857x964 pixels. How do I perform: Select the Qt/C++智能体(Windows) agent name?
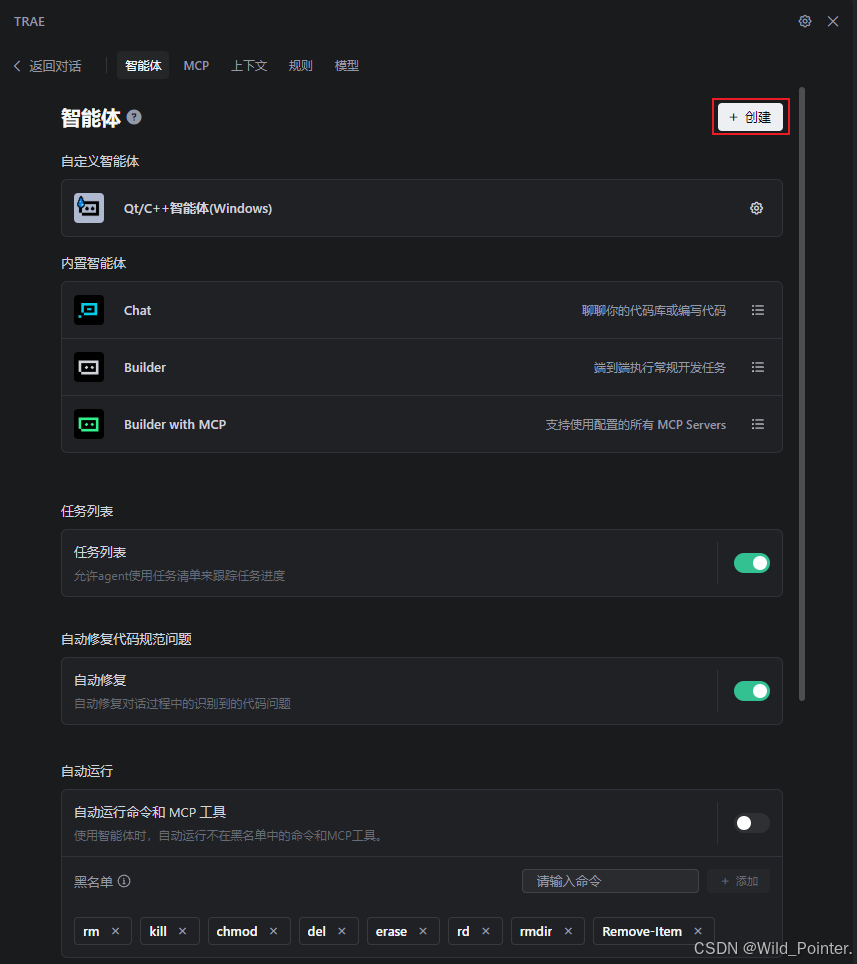click(x=198, y=208)
